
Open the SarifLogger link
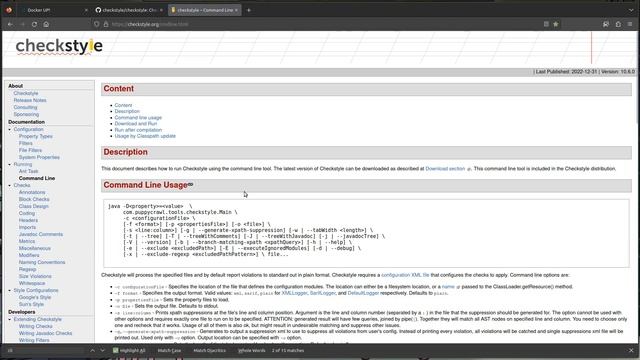[322, 293]
